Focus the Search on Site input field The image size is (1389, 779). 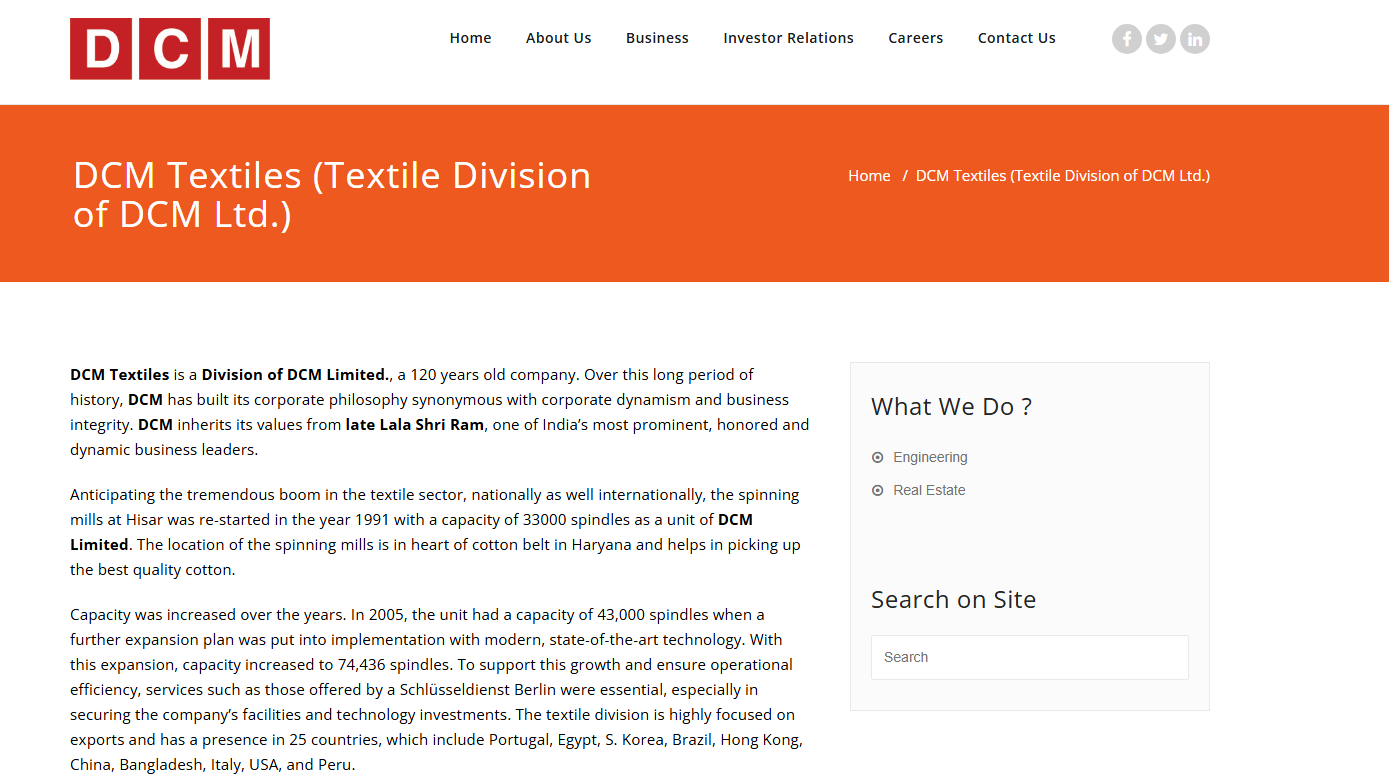[1029, 657]
